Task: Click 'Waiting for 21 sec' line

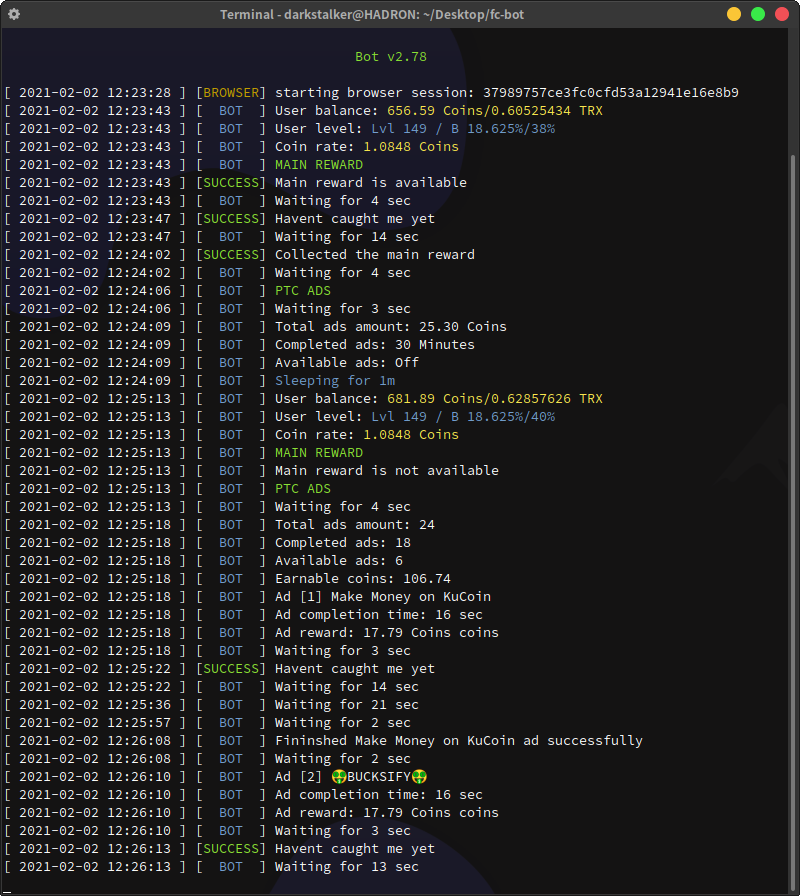Action: 347,705
